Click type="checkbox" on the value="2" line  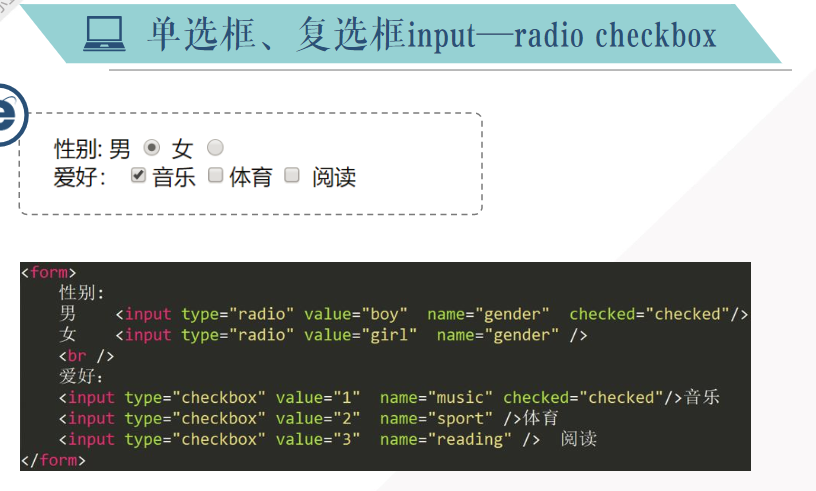point(195,419)
